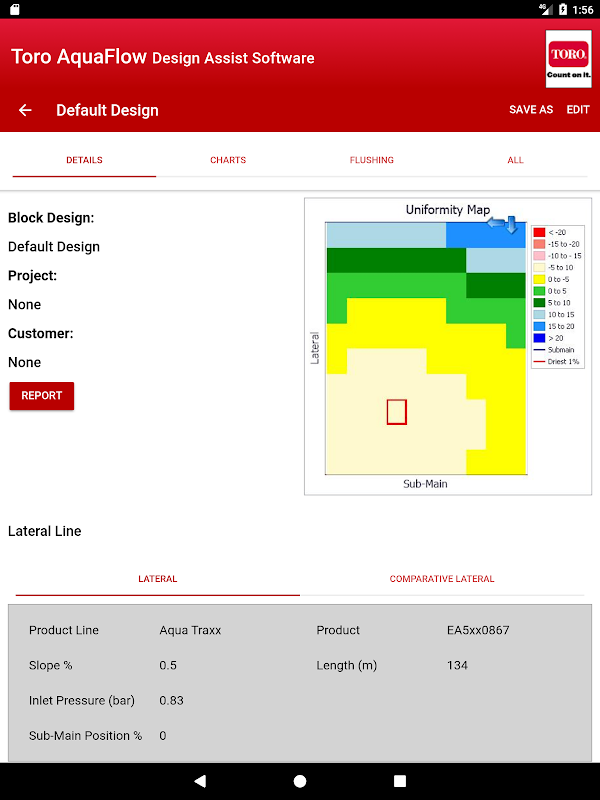The image size is (600, 800).
Task: Tap the dark blue '> 20' legend swatch
Action: pyautogui.click(x=539, y=338)
